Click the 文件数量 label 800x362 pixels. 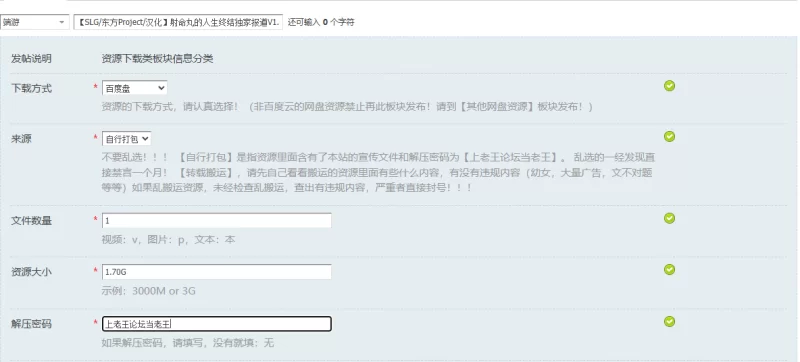click(31, 221)
